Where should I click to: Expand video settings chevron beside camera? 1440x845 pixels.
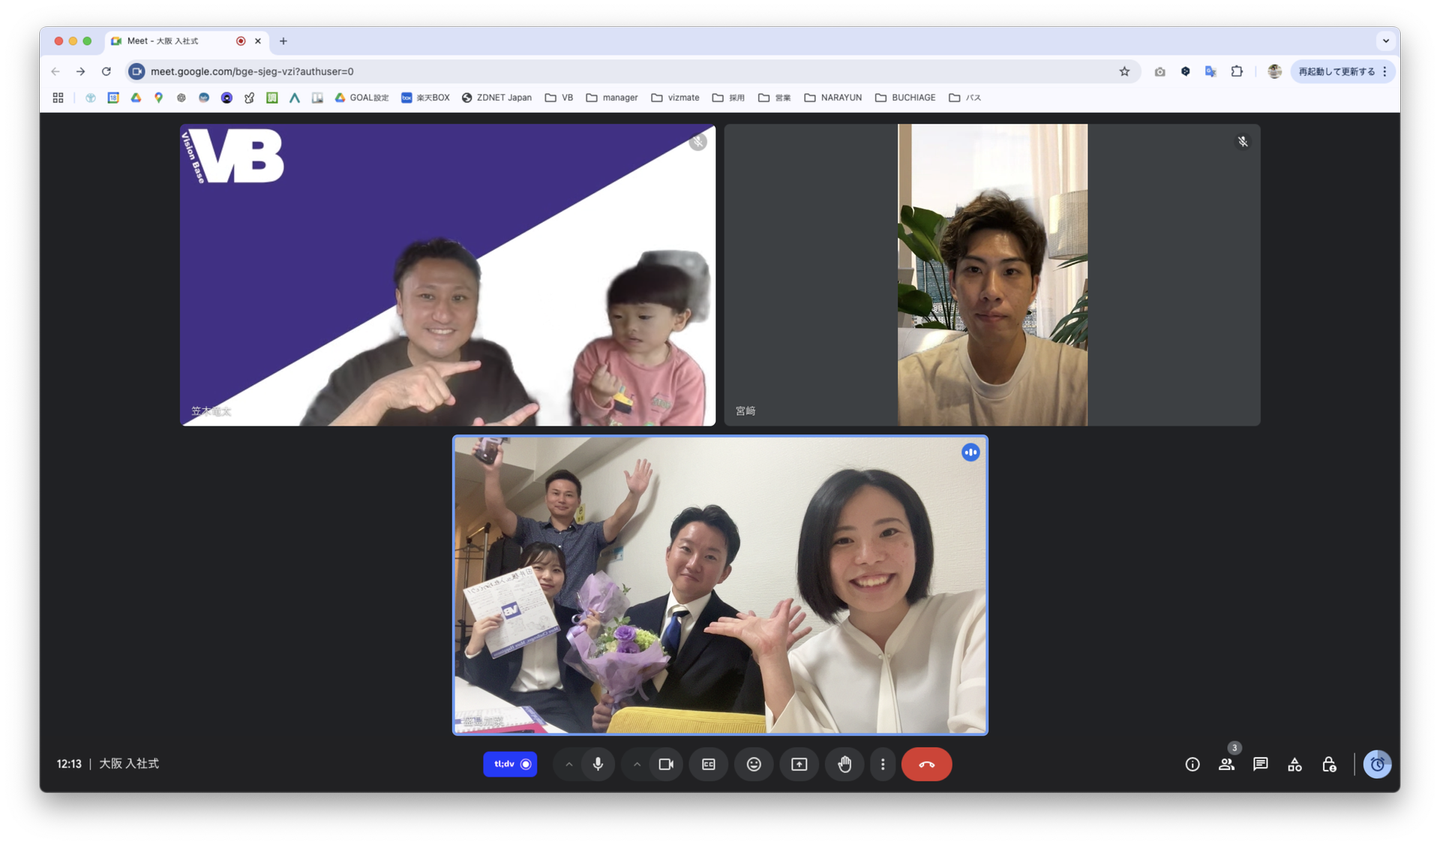(x=637, y=764)
